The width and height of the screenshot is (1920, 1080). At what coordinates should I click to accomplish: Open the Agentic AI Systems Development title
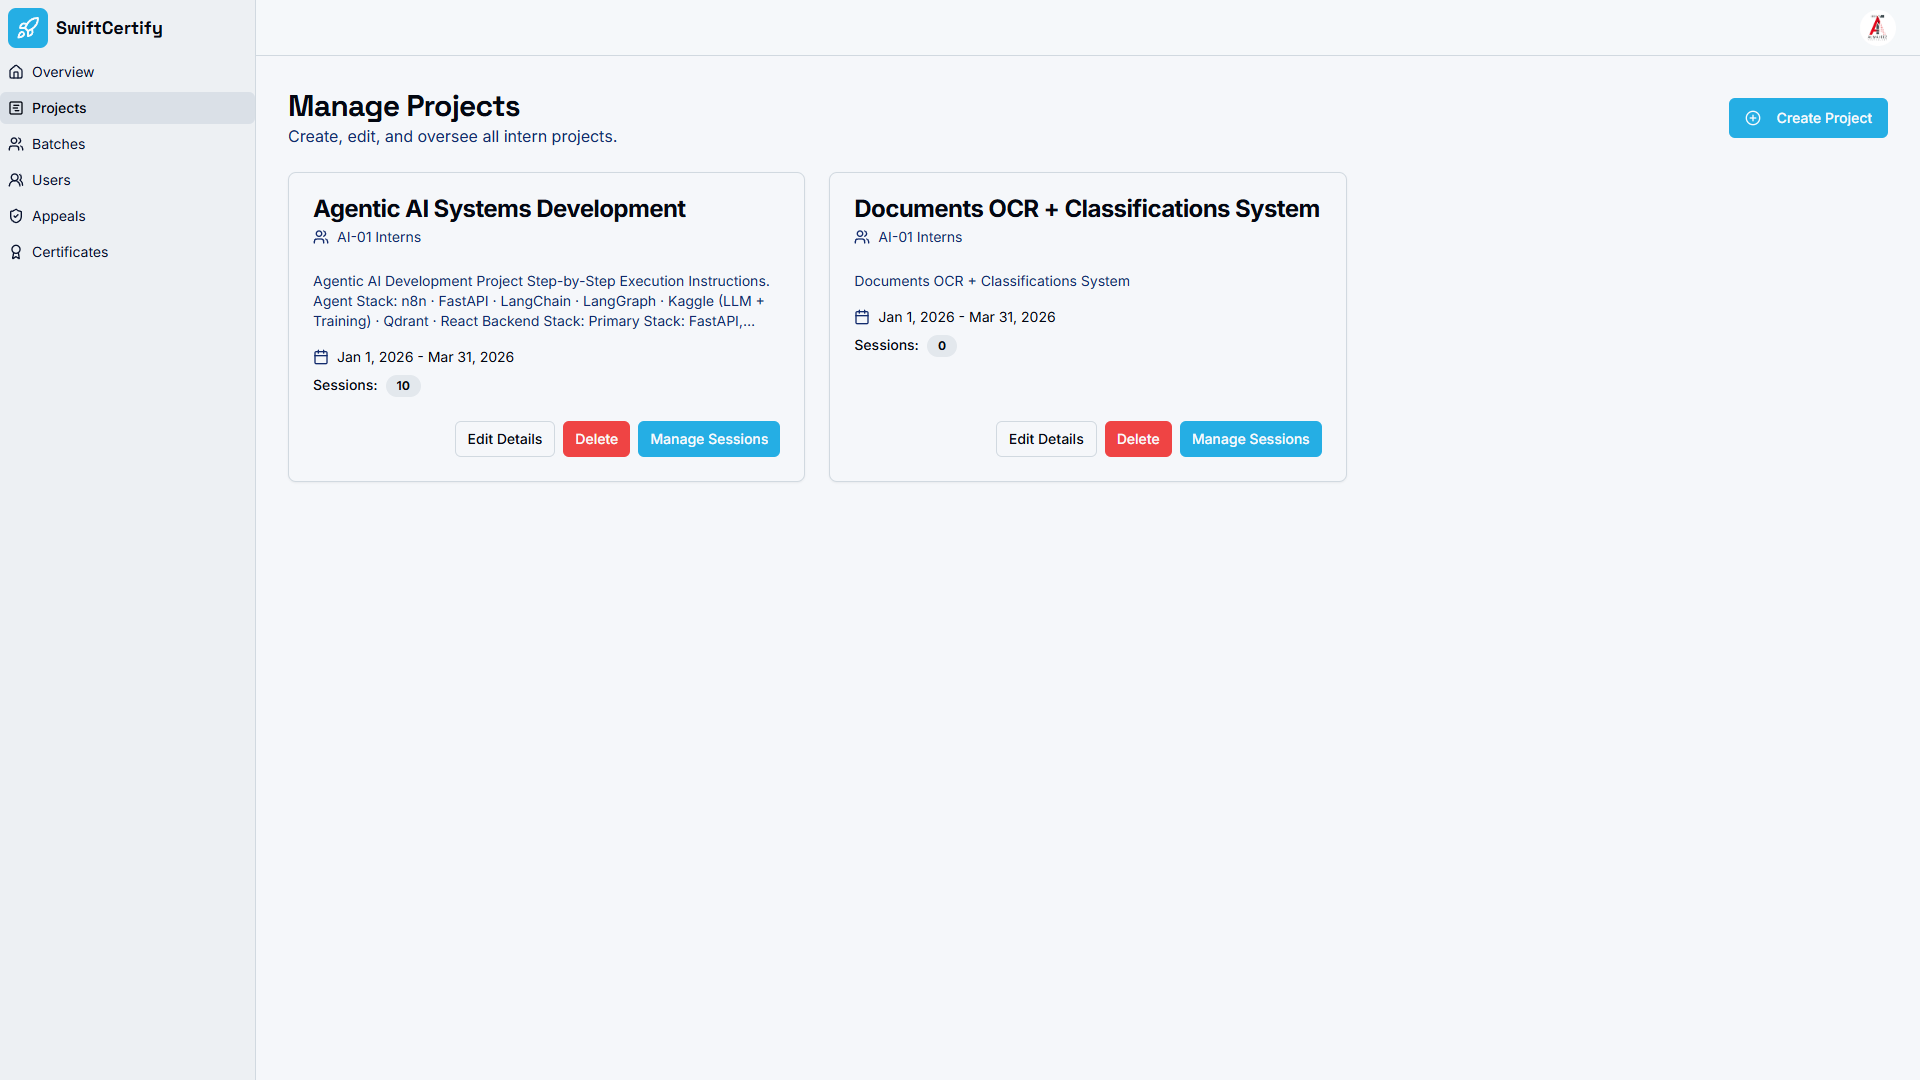499,209
